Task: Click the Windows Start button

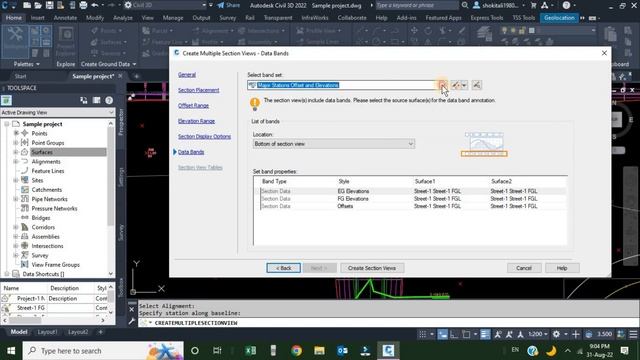Action: (11, 351)
